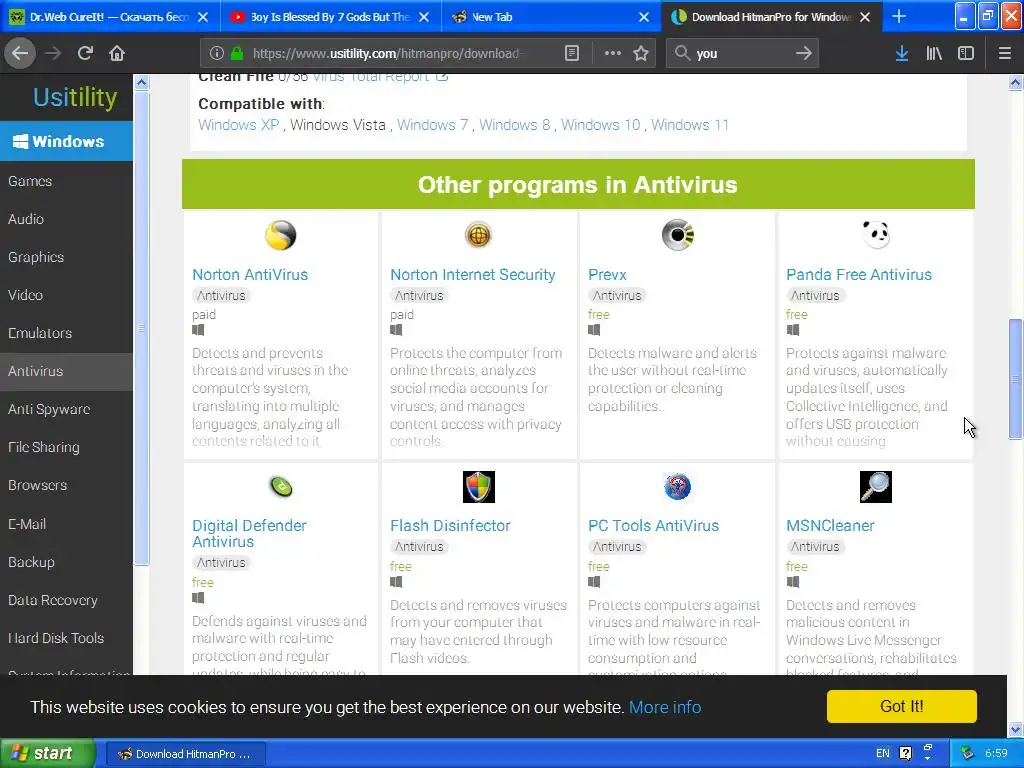
Task: Click the Panda Free Antivirus panda icon
Action: (x=876, y=234)
